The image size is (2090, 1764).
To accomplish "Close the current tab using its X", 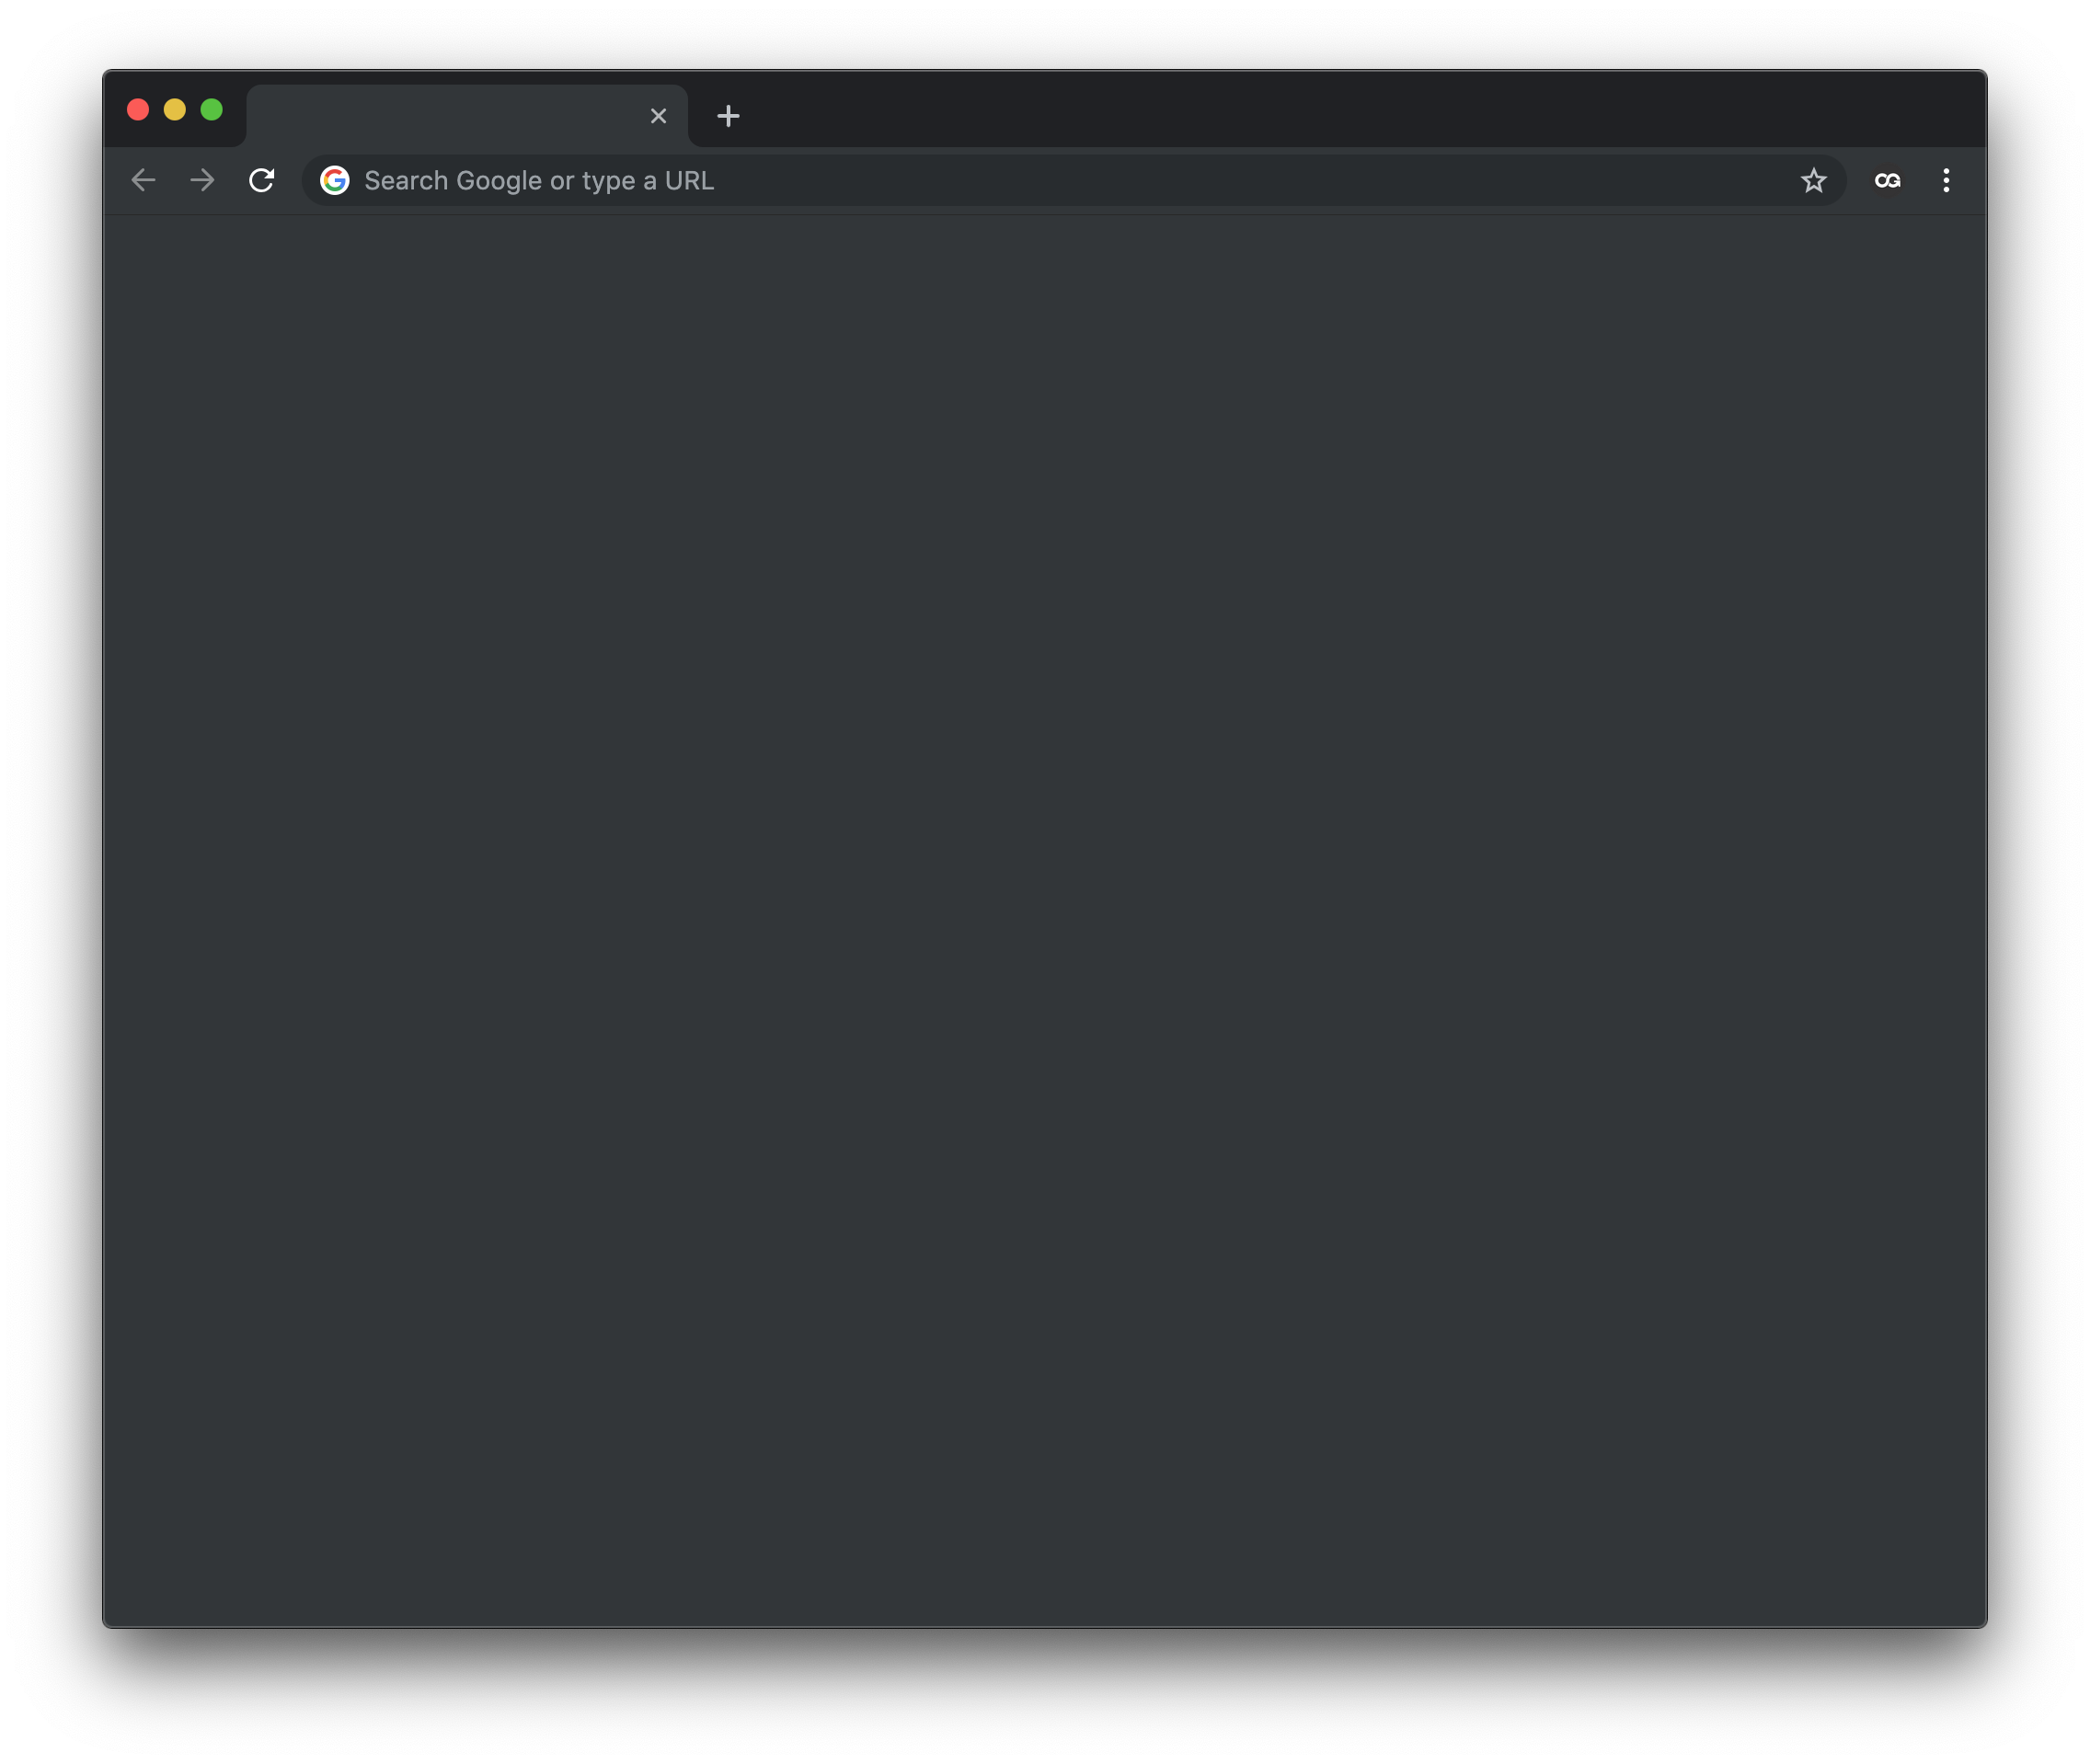I will click(658, 116).
